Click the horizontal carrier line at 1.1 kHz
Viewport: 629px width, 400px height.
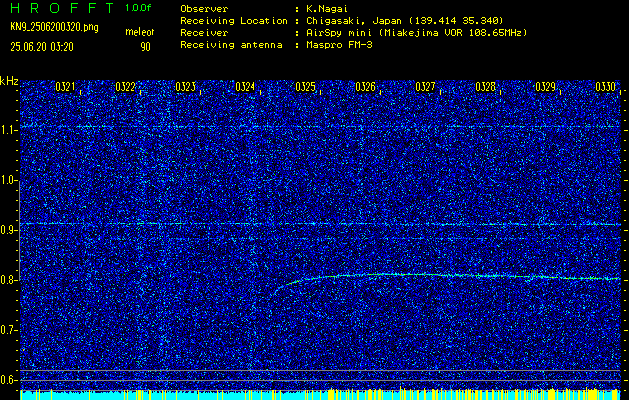click(320, 126)
